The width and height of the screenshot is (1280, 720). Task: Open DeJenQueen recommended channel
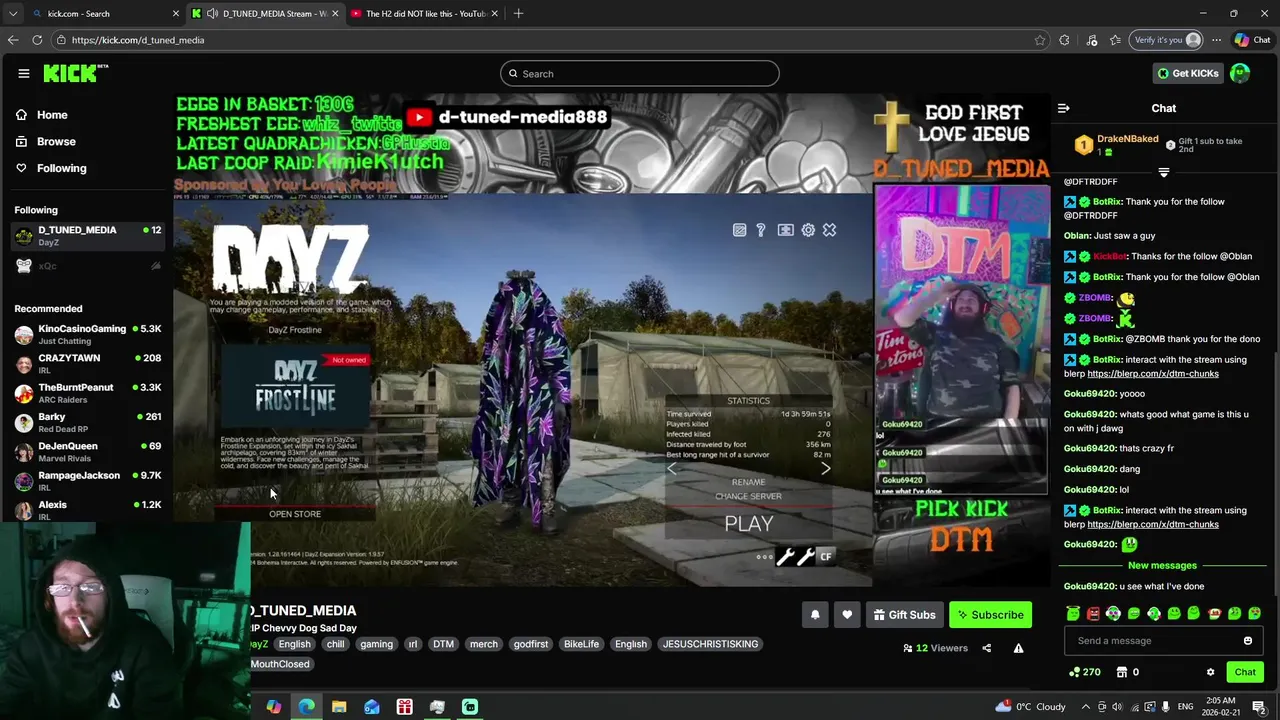tap(88, 452)
